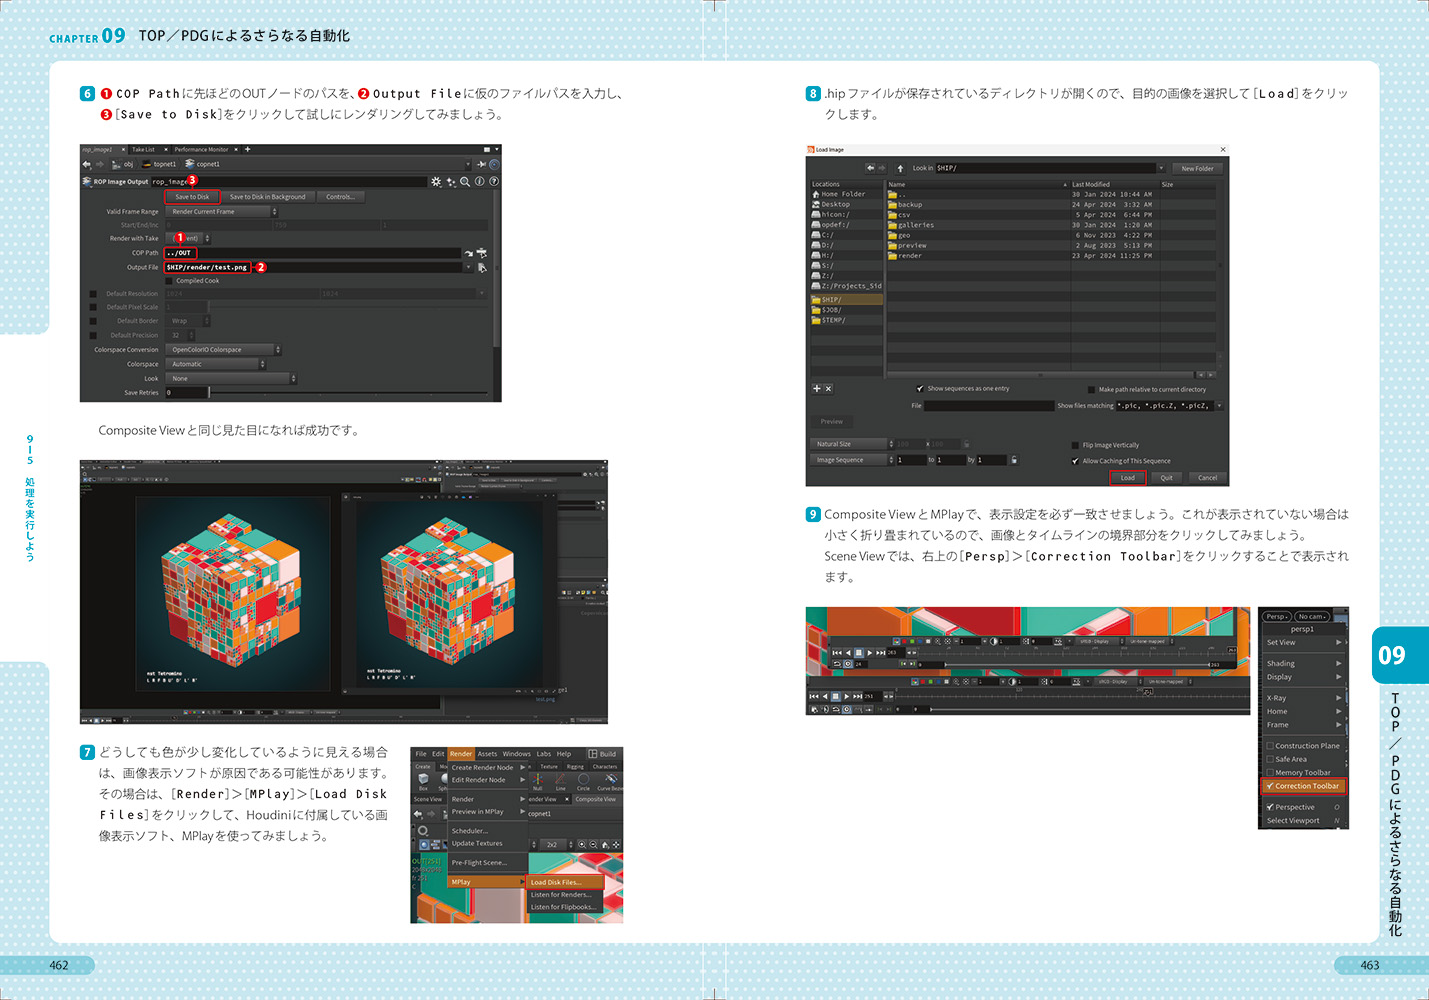Viewport: 1429px width, 1000px height.
Task: Click the up-directory arrow in Load Image
Action: tap(900, 169)
